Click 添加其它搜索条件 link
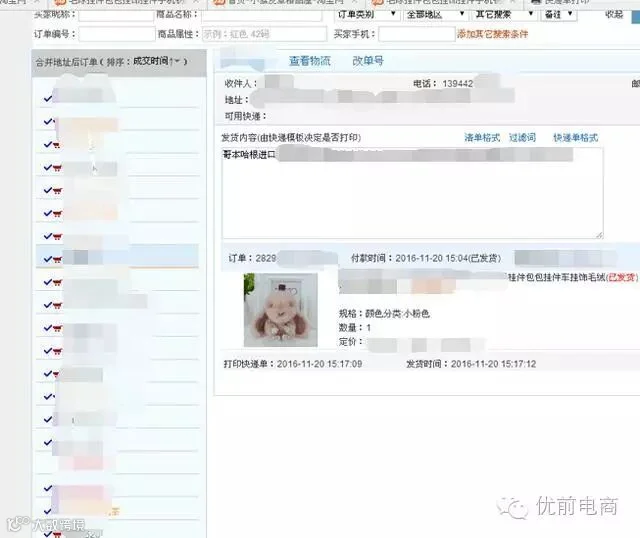This screenshot has width=640, height=538. point(492,34)
